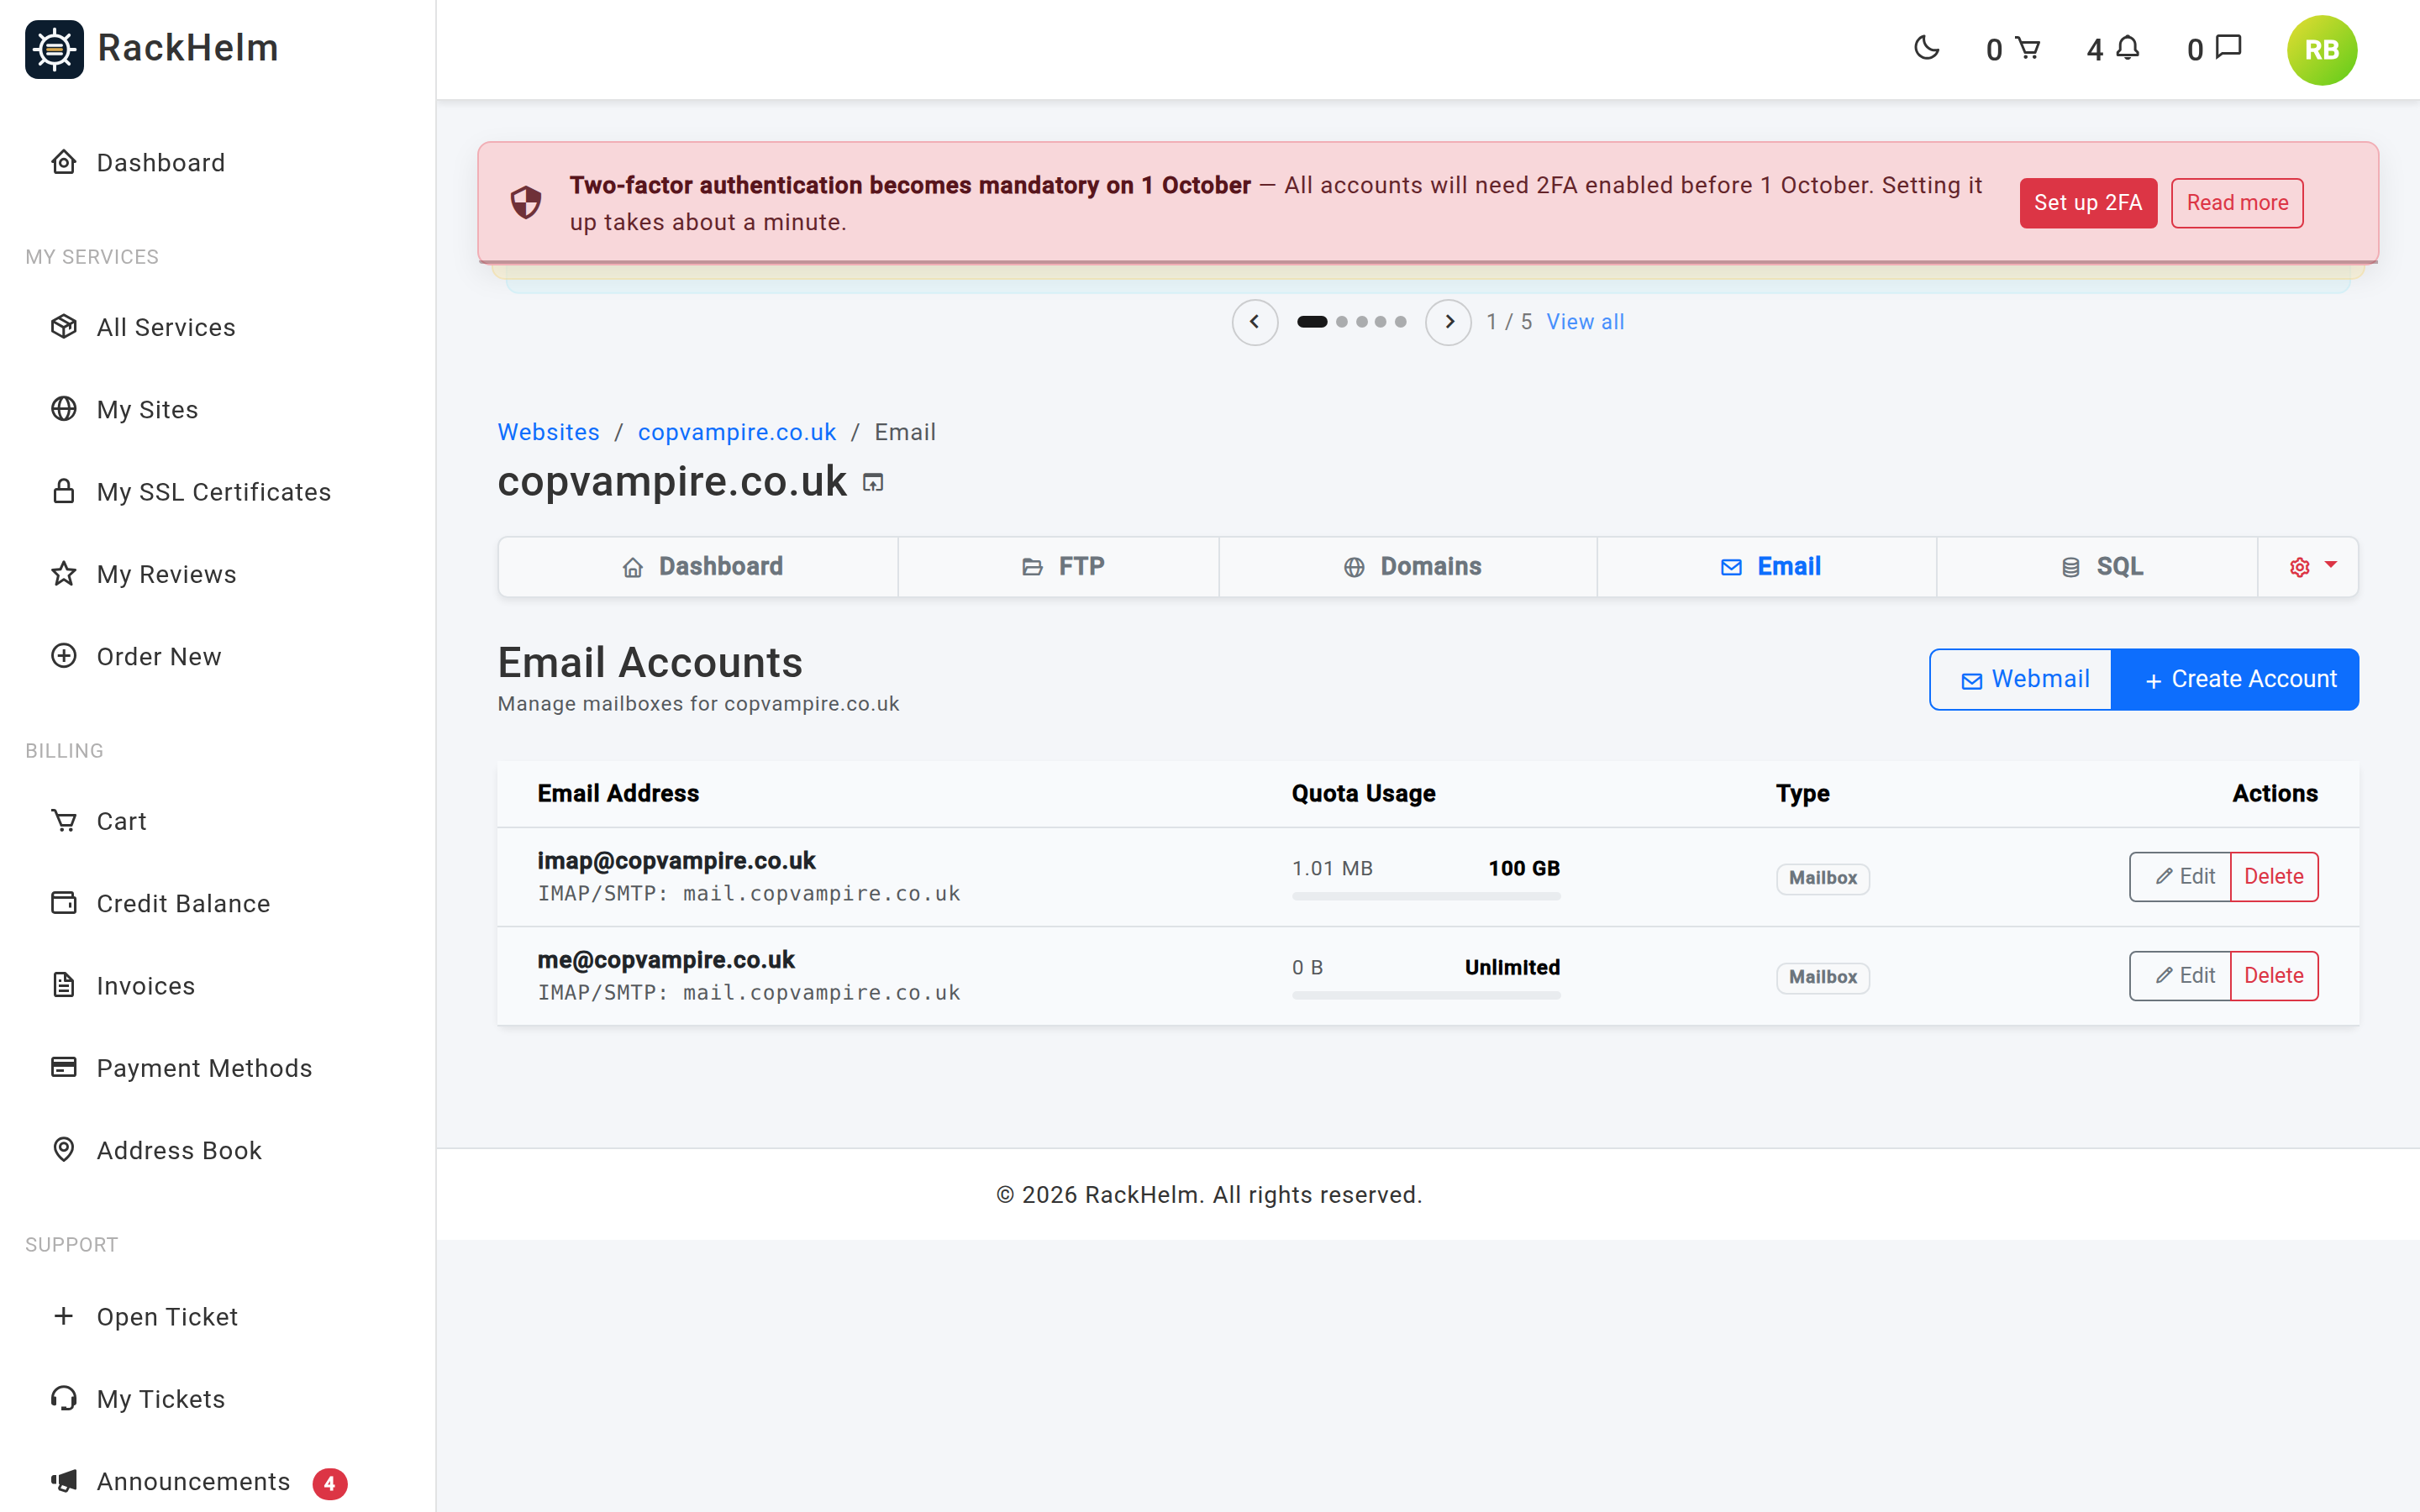Click the Cart icon in Billing section
2420x1512 pixels.
coord(64,820)
